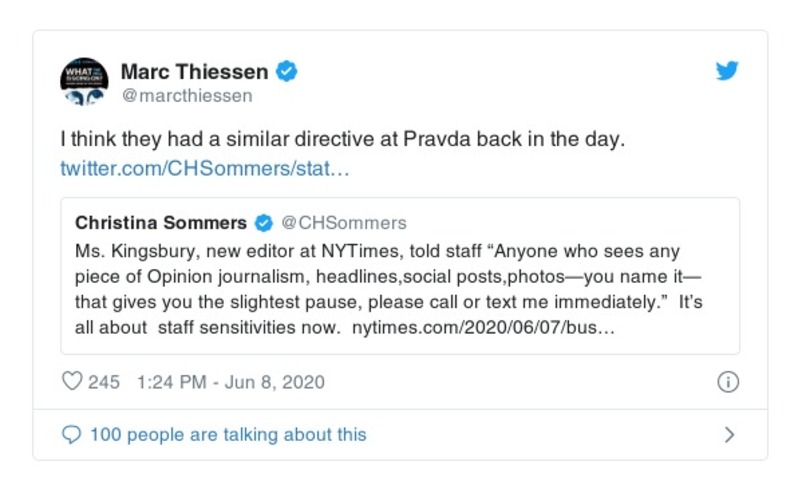This screenshot has height=493, width=798.
Task: Click the speech bubble conversation icon
Action: click(71, 434)
